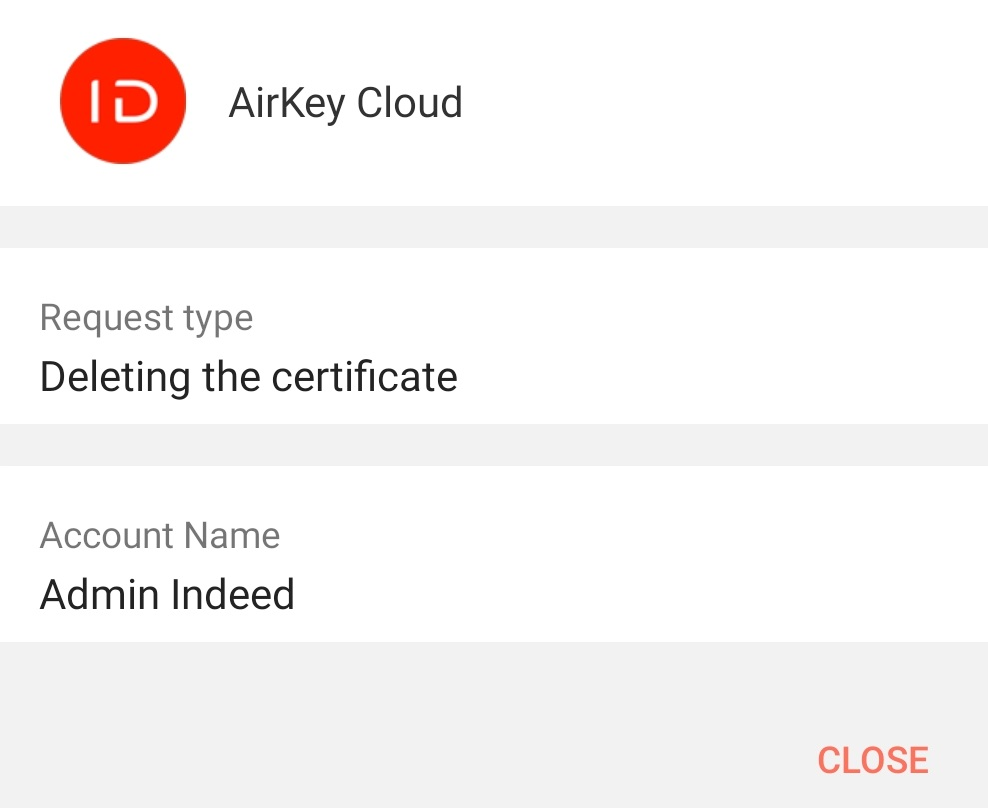Click the word Admin in account name
The image size is (988, 808).
(x=100, y=595)
